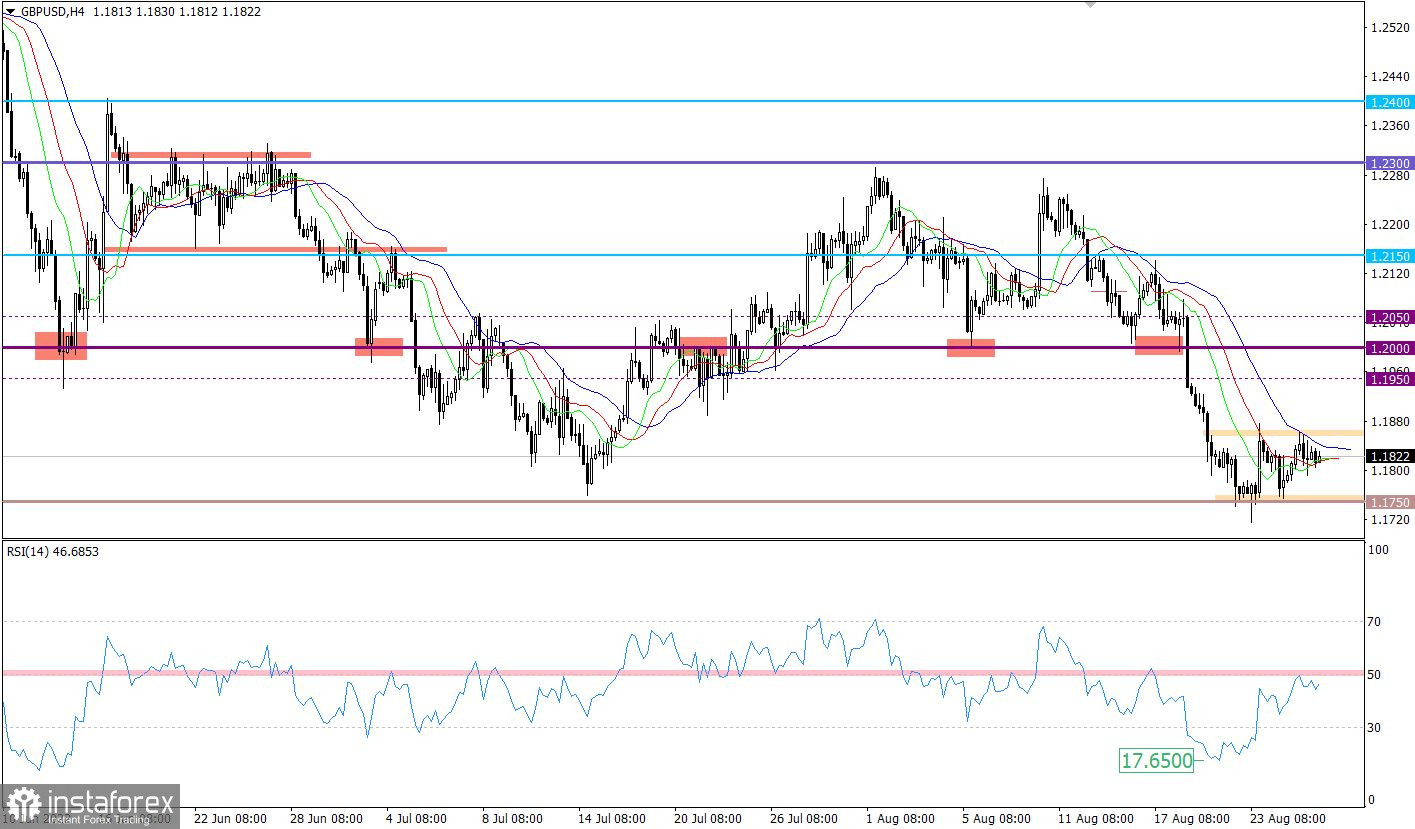Click the 1.2280 value on price axis
This screenshot has height=829, width=1415.
tap(1391, 176)
